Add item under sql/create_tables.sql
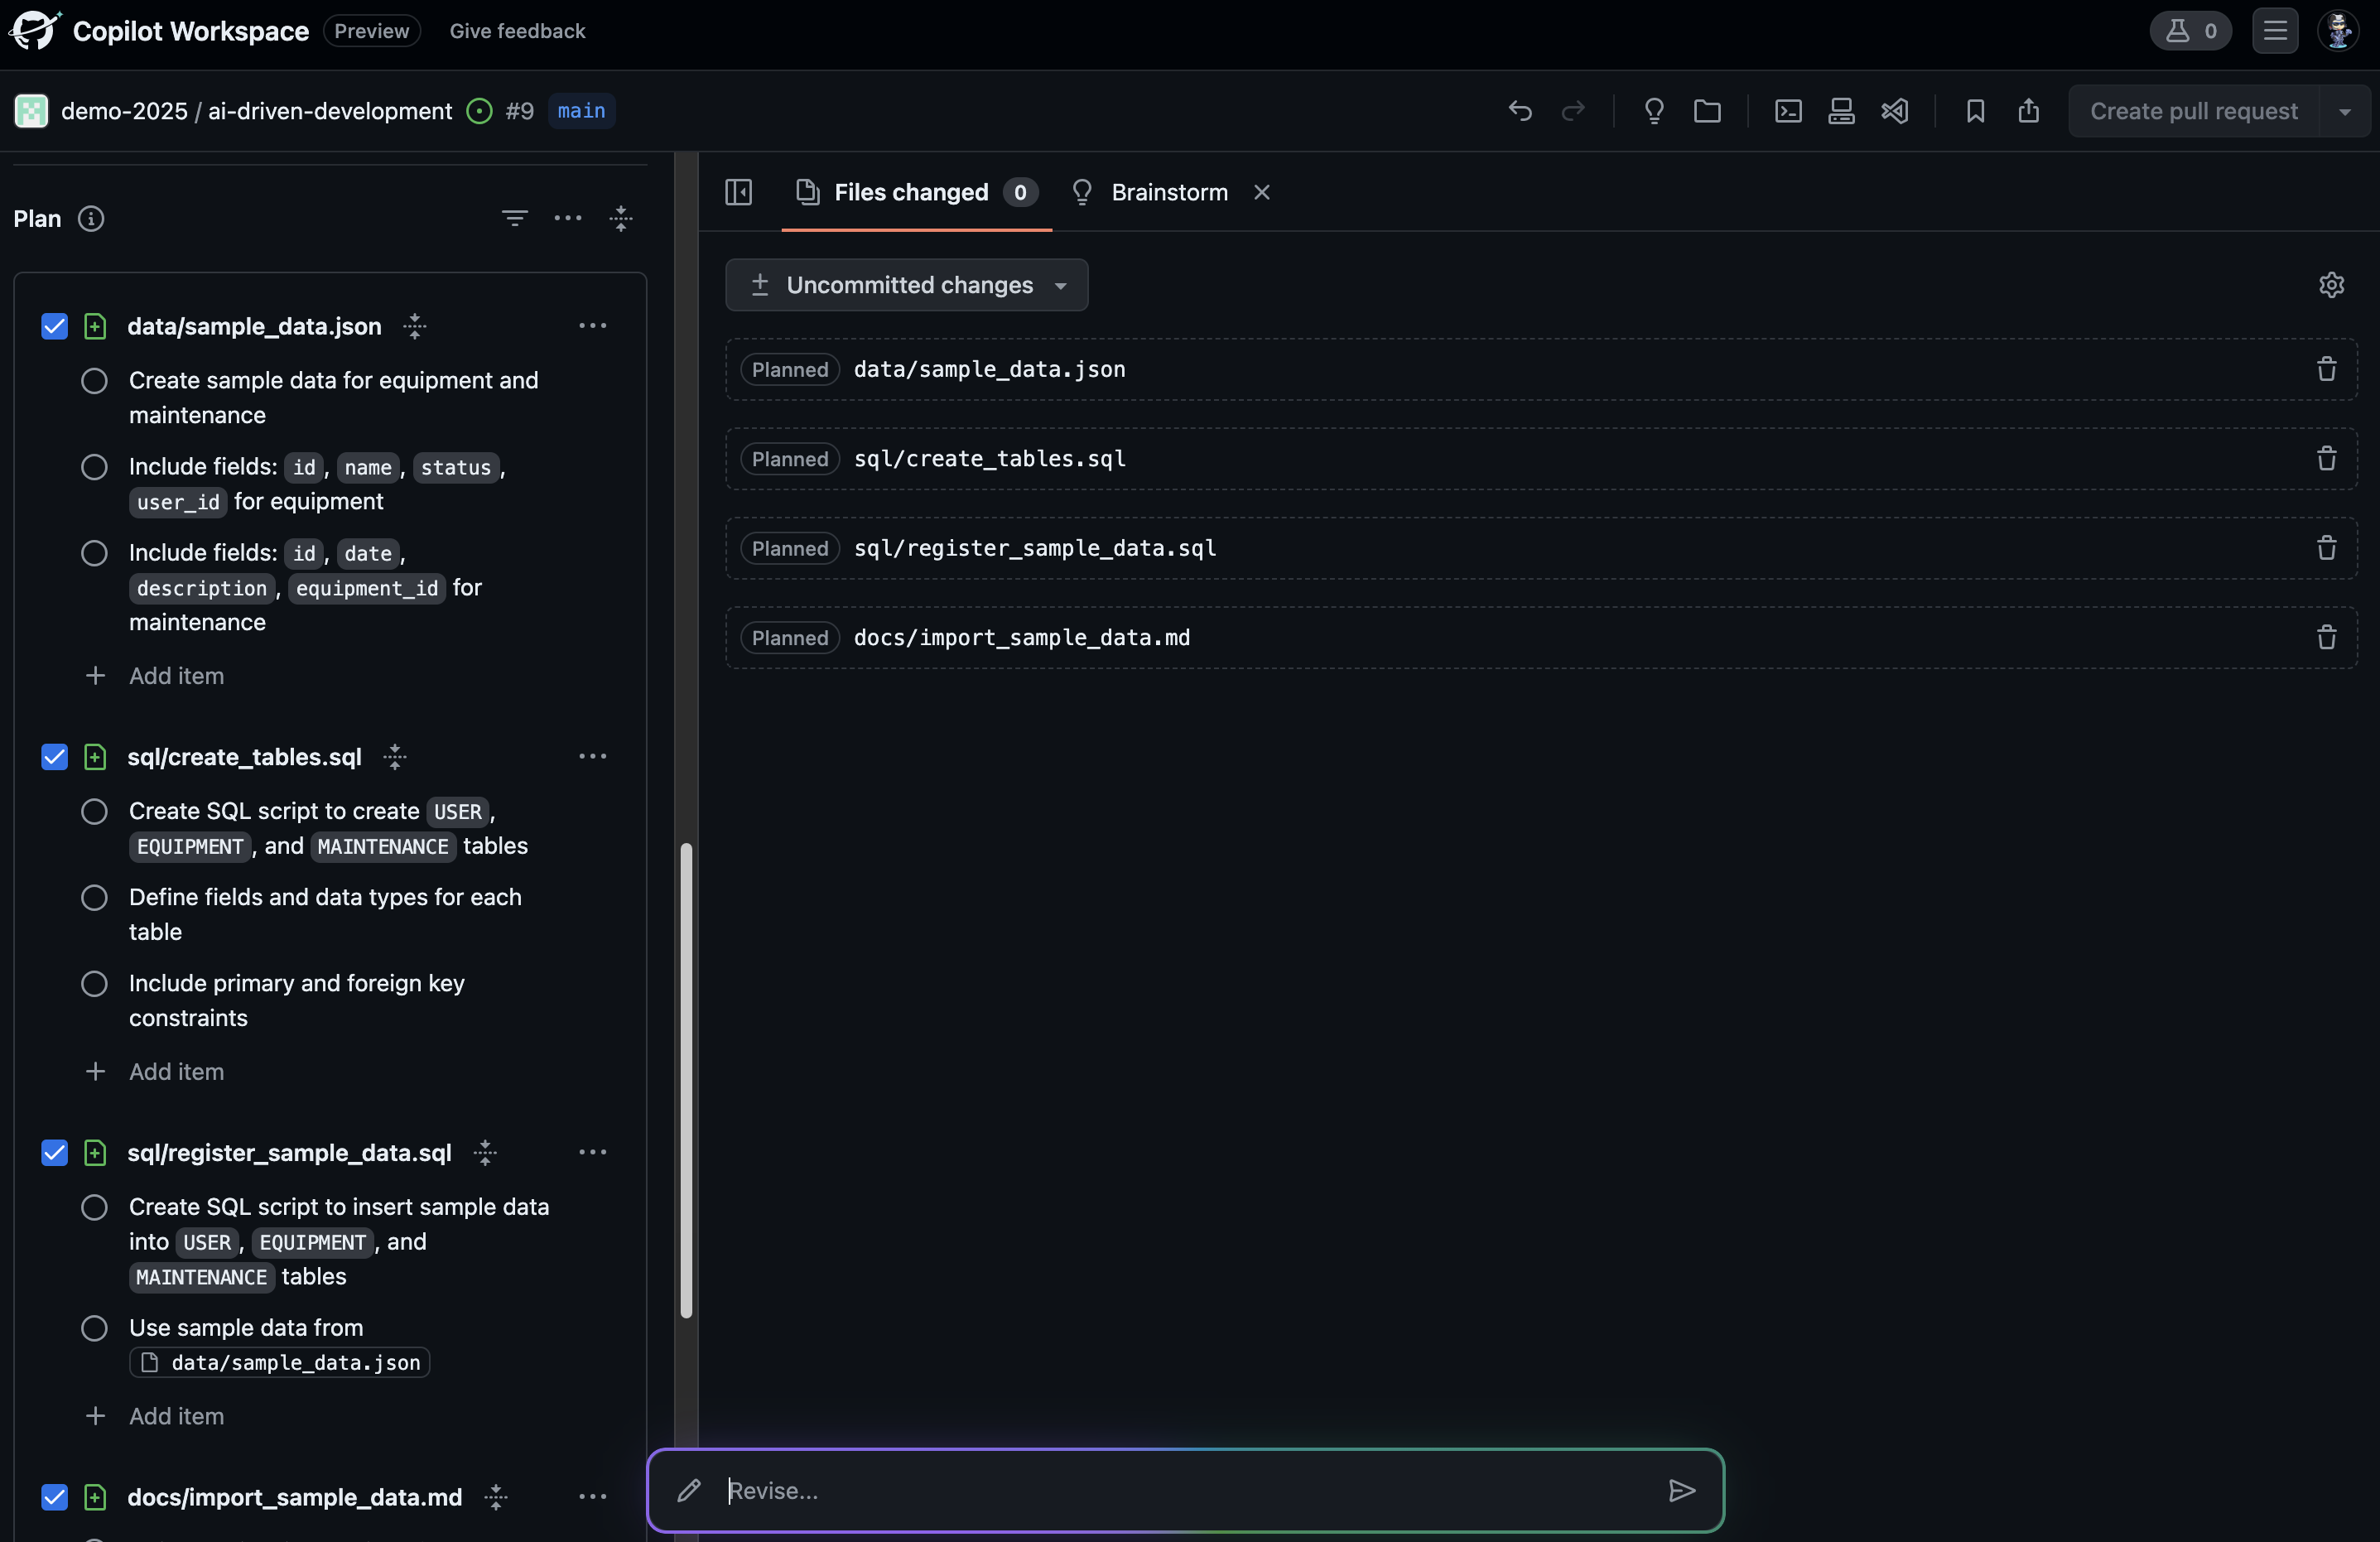 point(155,1072)
